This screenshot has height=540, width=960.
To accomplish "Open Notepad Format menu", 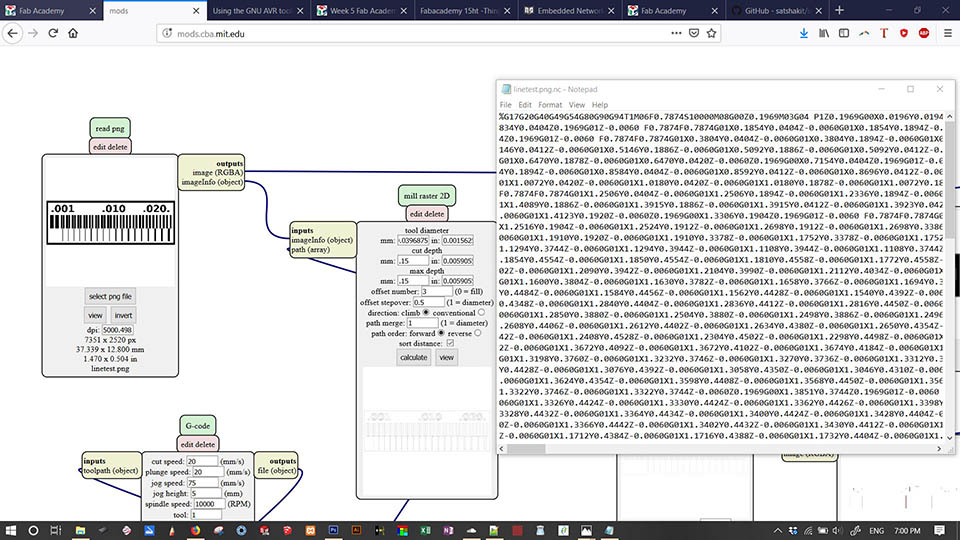I will point(550,105).
